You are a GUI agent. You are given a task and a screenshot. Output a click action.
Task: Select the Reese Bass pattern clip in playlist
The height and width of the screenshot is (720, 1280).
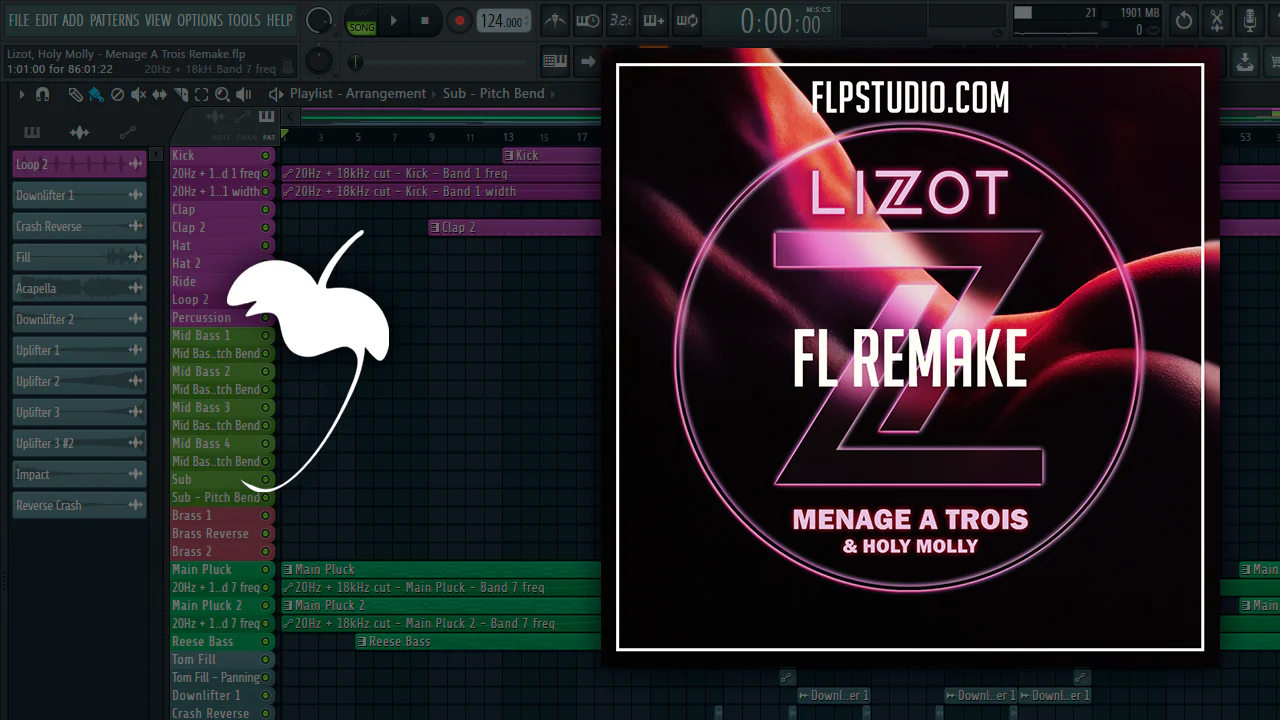pos(478,642)
